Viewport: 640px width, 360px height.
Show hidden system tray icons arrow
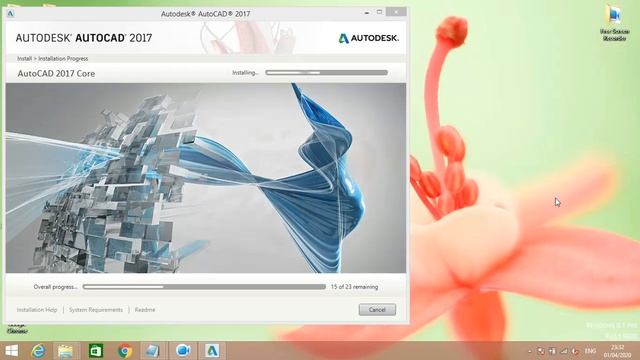click(x=530, y=351)
